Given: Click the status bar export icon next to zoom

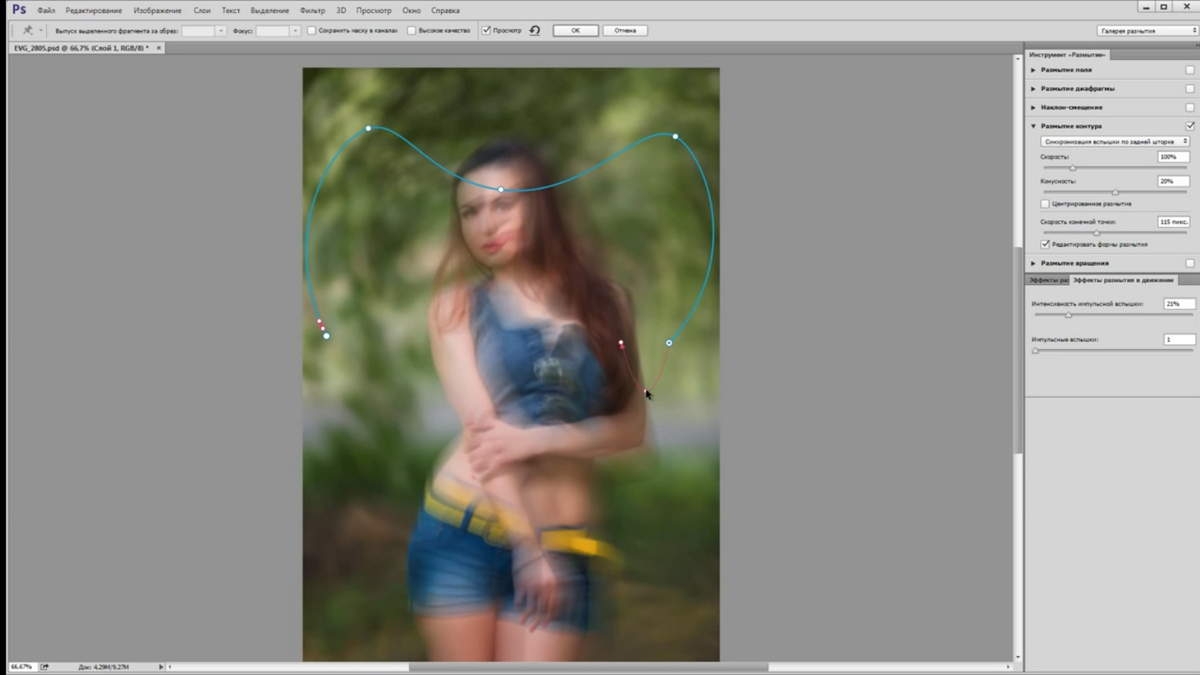Looking at the screenshot, I should pyautogui.click(x=44, y=666).
